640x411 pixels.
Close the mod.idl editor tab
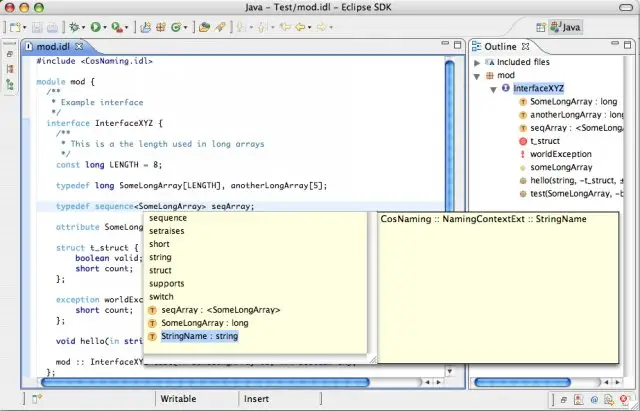79,47
